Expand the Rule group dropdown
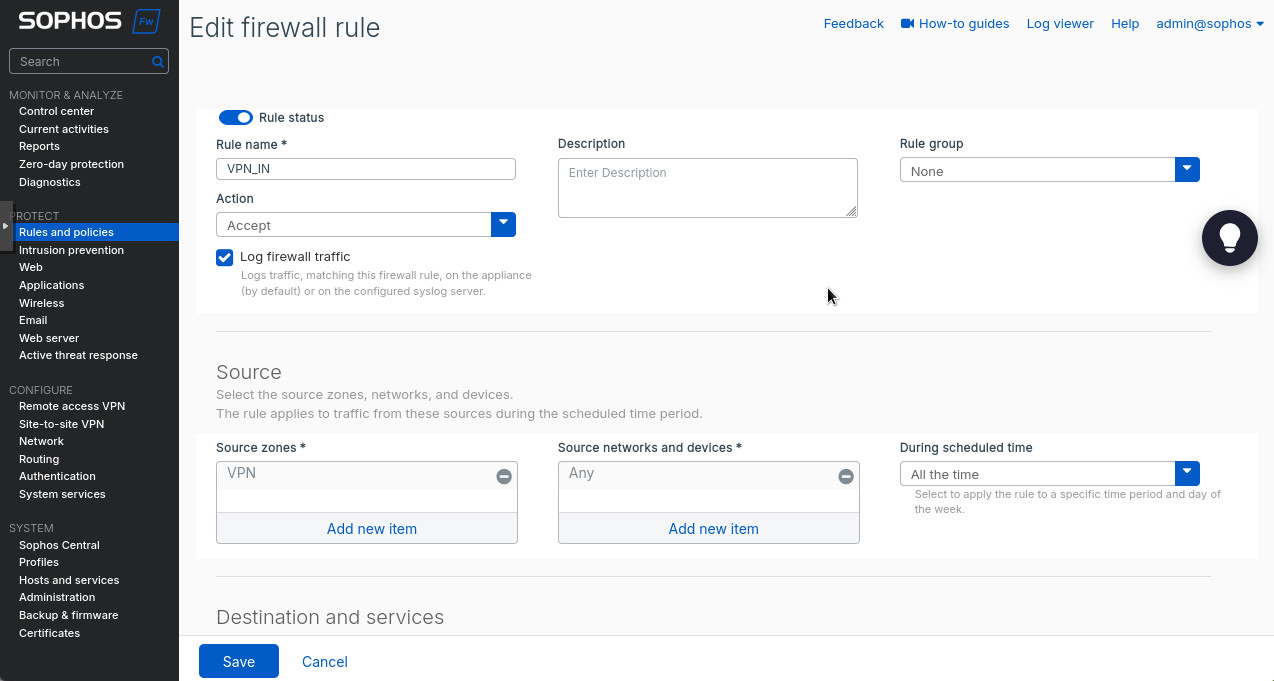This screenshot has width=1274, height=681. point(1187,170)
